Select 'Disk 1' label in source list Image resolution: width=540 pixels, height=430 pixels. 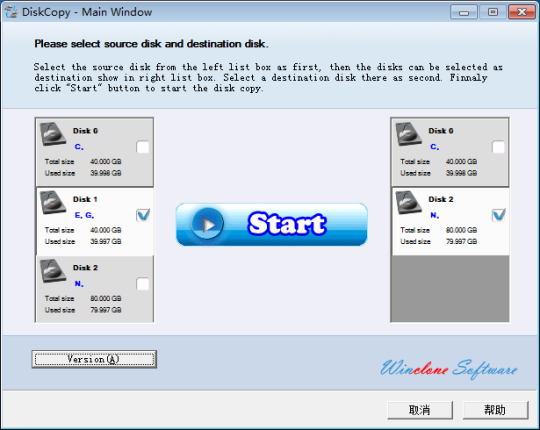pos(85,199)
